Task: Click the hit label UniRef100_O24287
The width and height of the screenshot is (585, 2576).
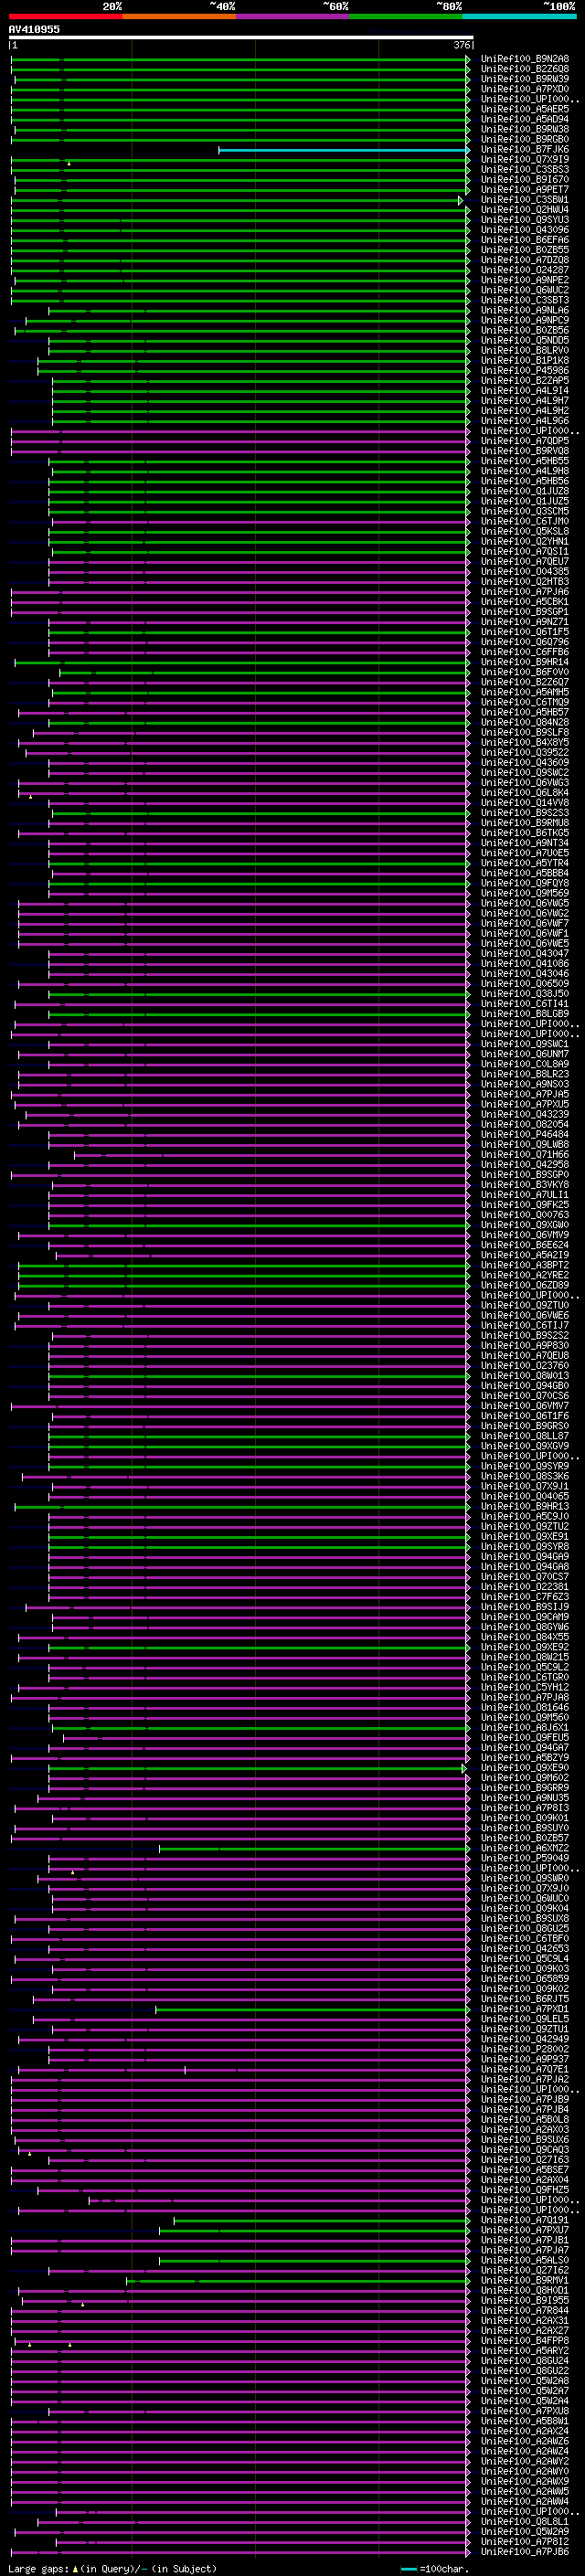Action: tap(525, 270)
